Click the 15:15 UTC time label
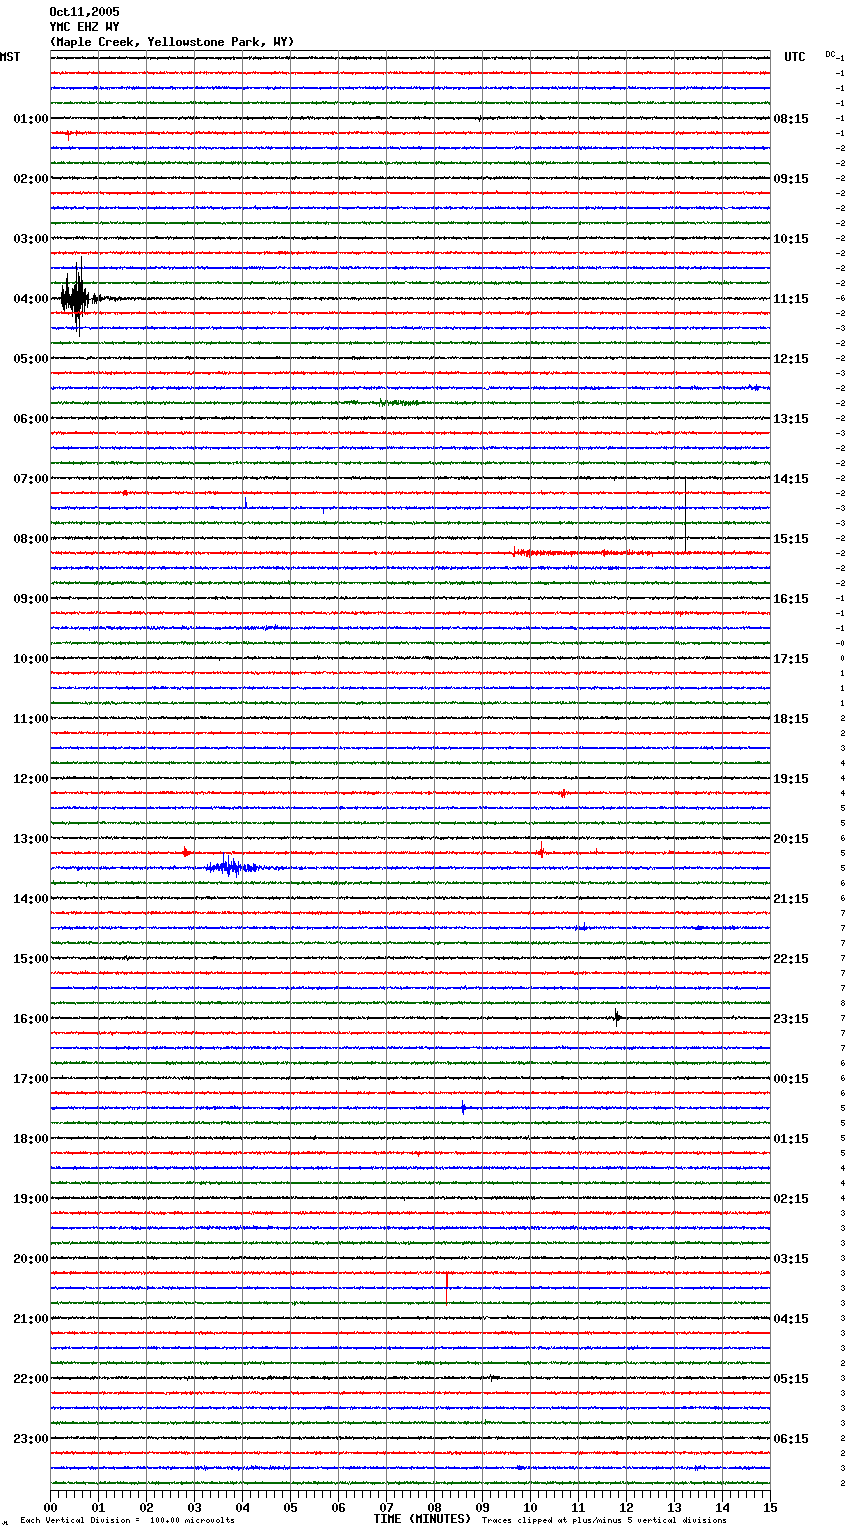Viewport: 850px width, 1534px height. point(791,539)
